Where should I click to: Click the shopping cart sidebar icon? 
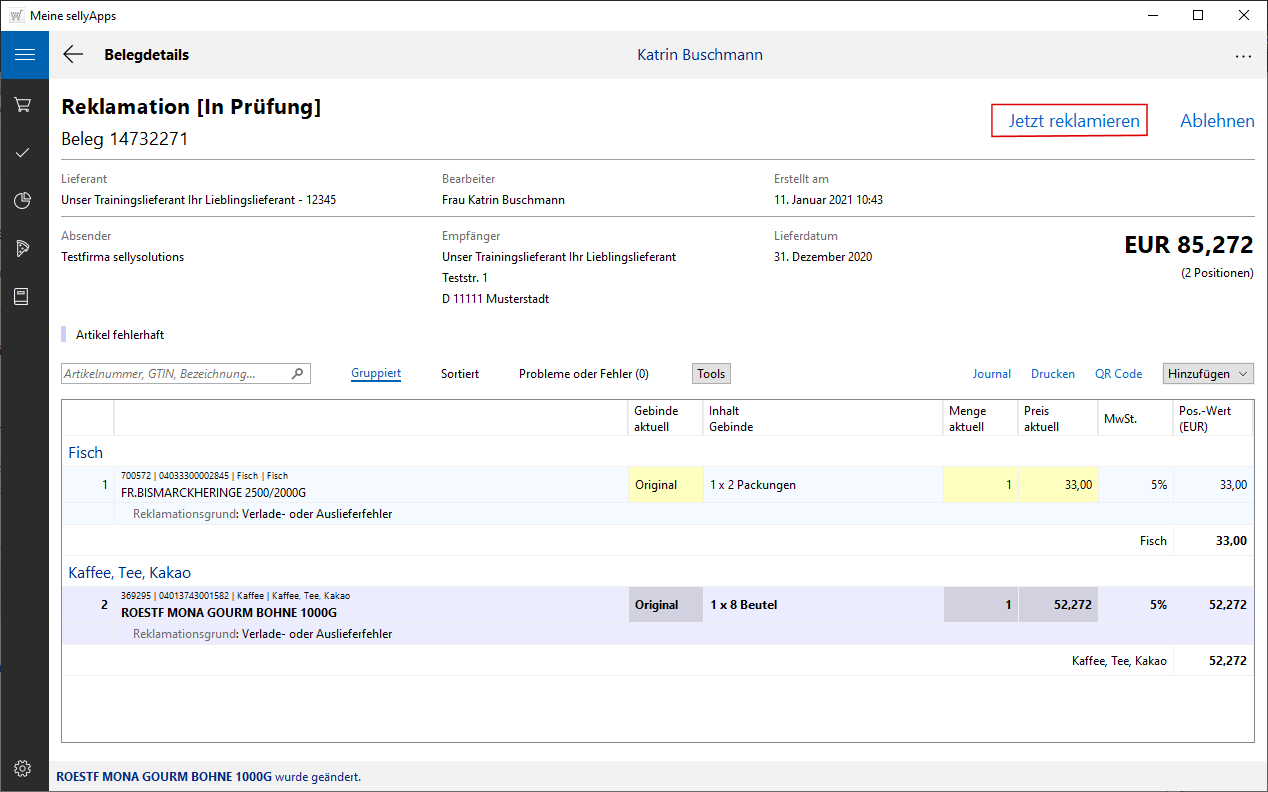click(23, 105)
